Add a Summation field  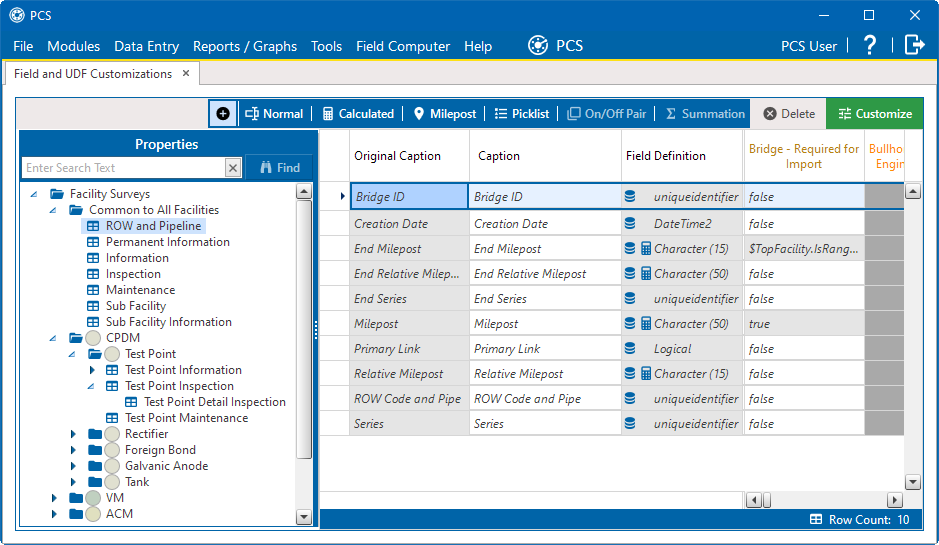[x=705, y=114]
